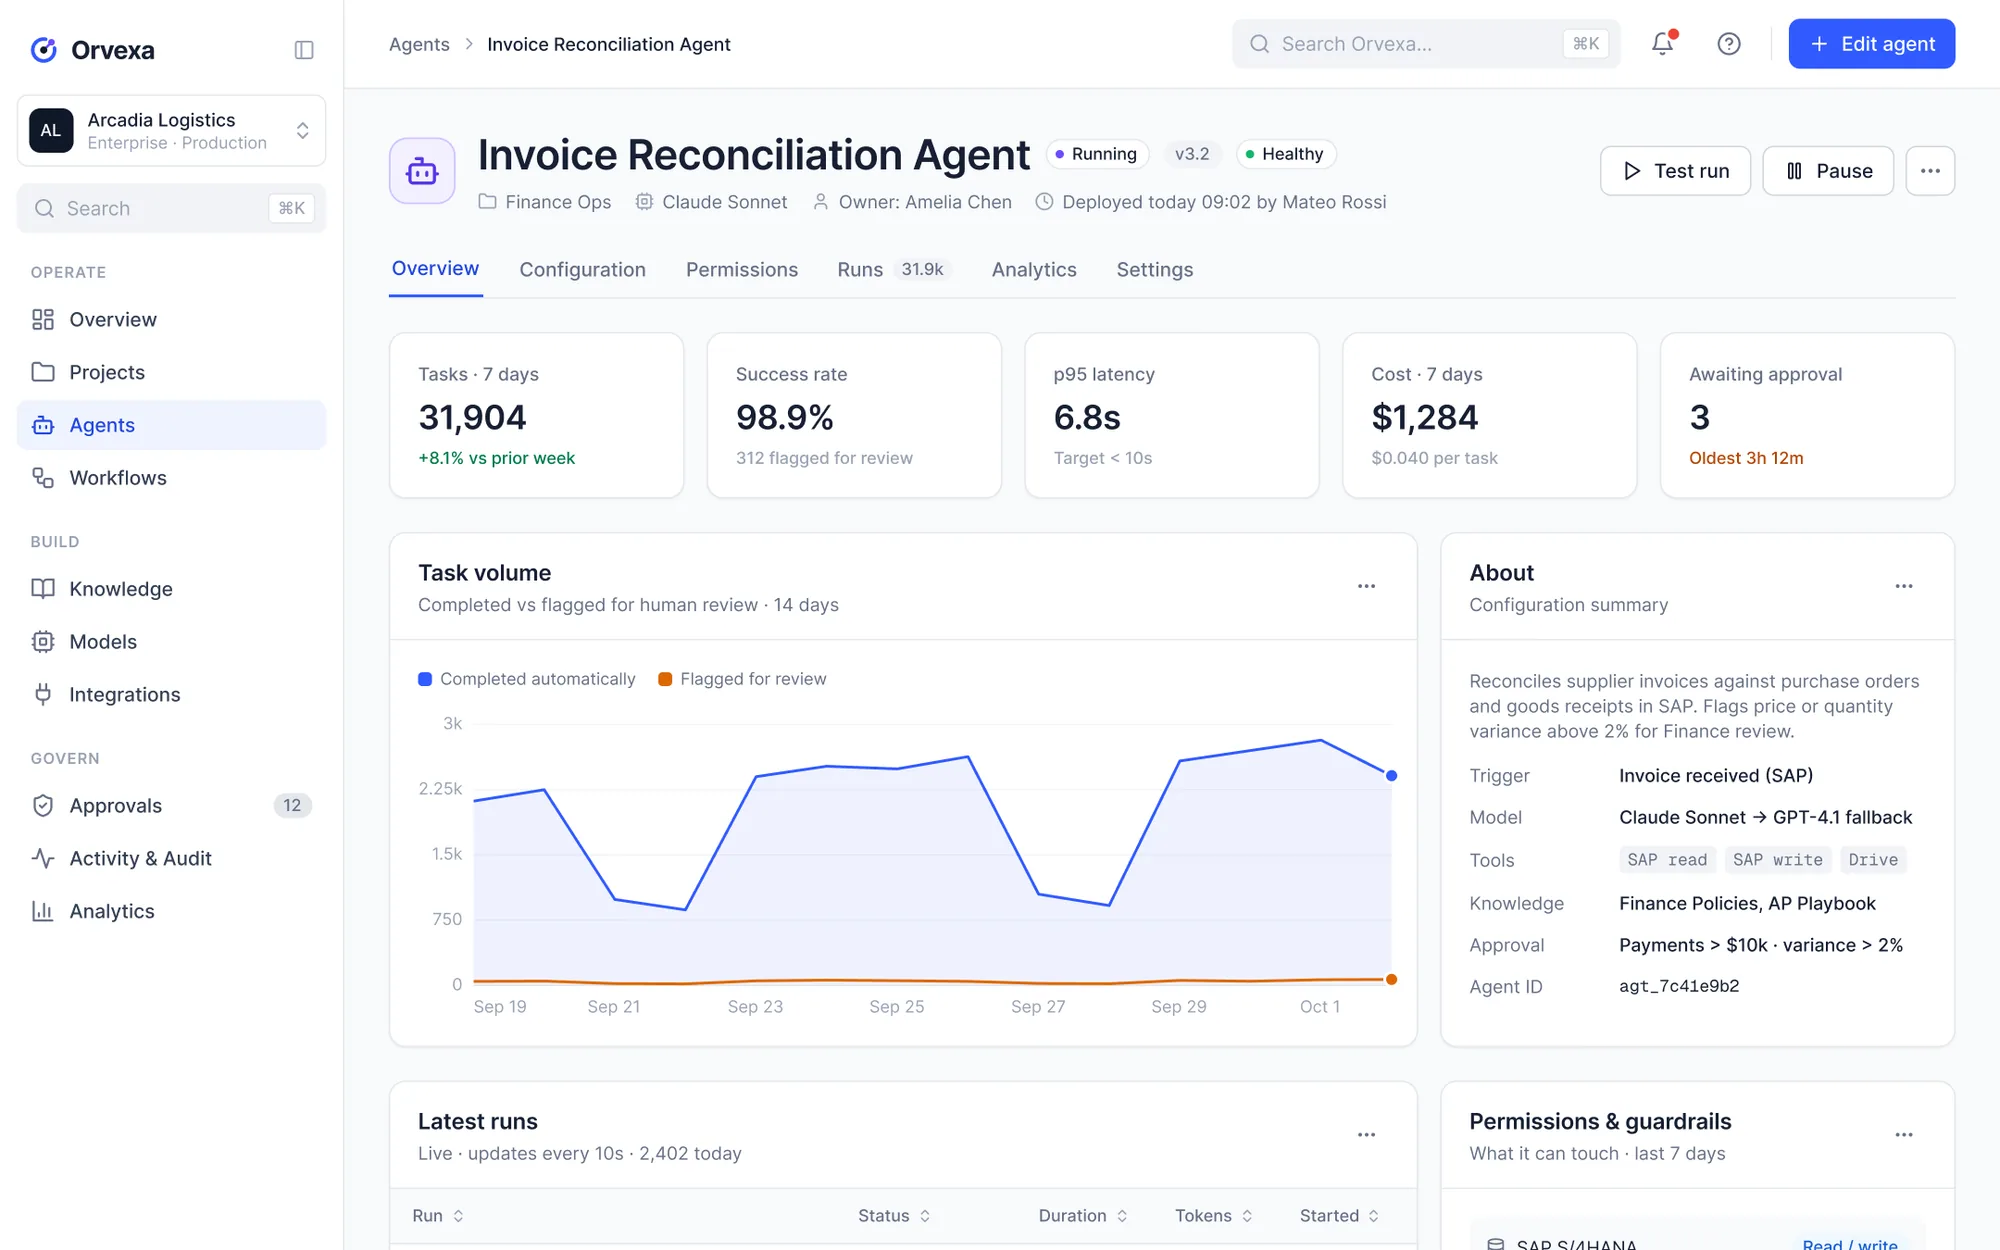Collapse sidebar using the panel toggle icon
Image resolution: width=2000 pixels, height=1250 pixels.
coord(304,50)
